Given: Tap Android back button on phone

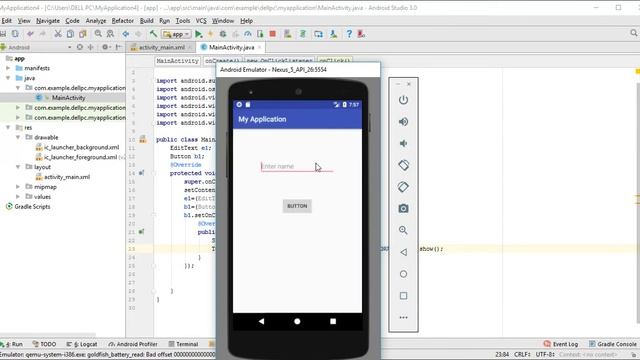Looking at the screenshot, I should tap(261, 321).
